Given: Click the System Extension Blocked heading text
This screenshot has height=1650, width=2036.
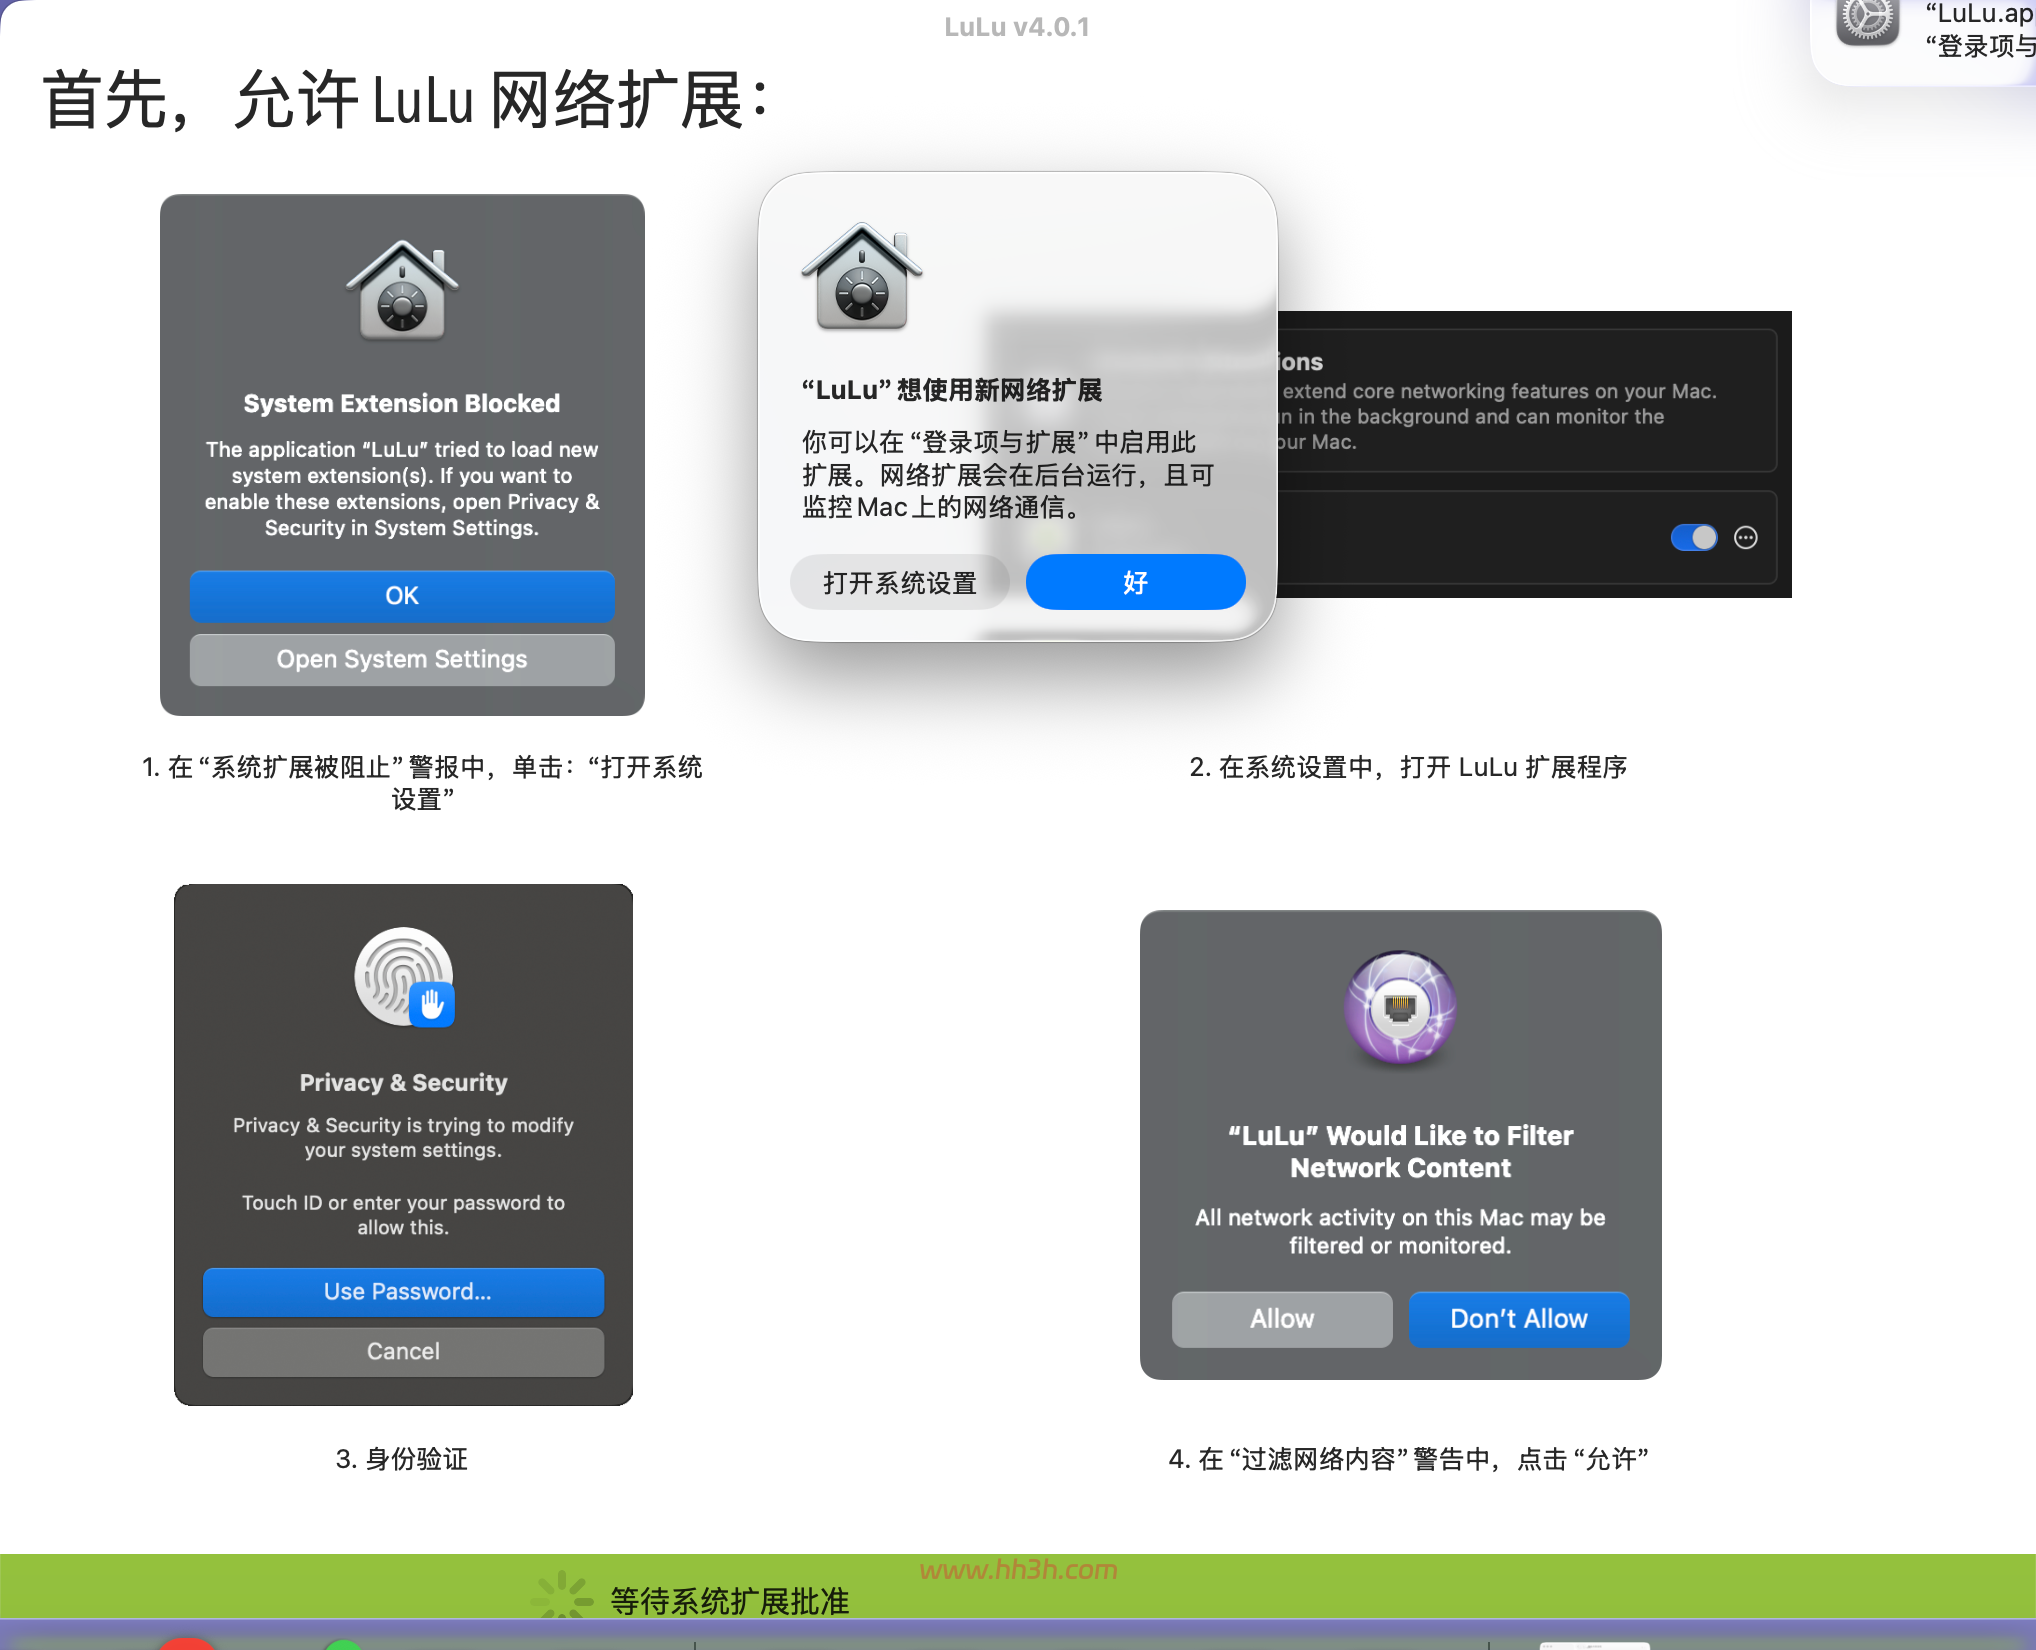Looking at the screenshot, I should point(402,403).
